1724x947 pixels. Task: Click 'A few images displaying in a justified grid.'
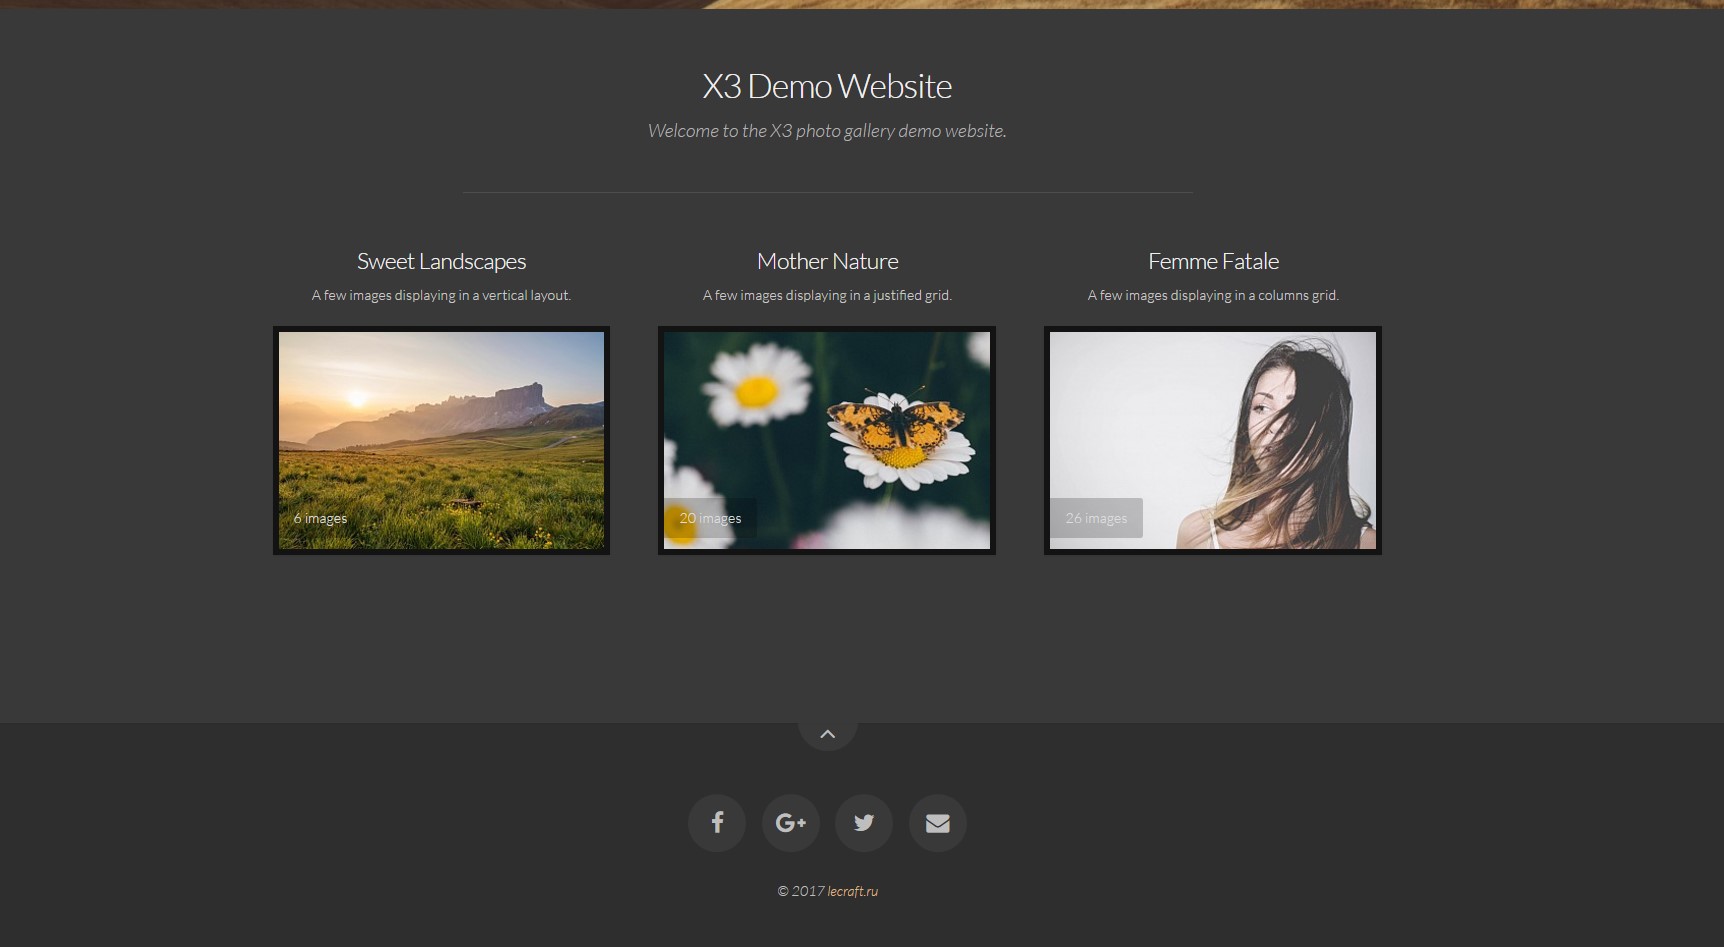[x=827, y=295]
